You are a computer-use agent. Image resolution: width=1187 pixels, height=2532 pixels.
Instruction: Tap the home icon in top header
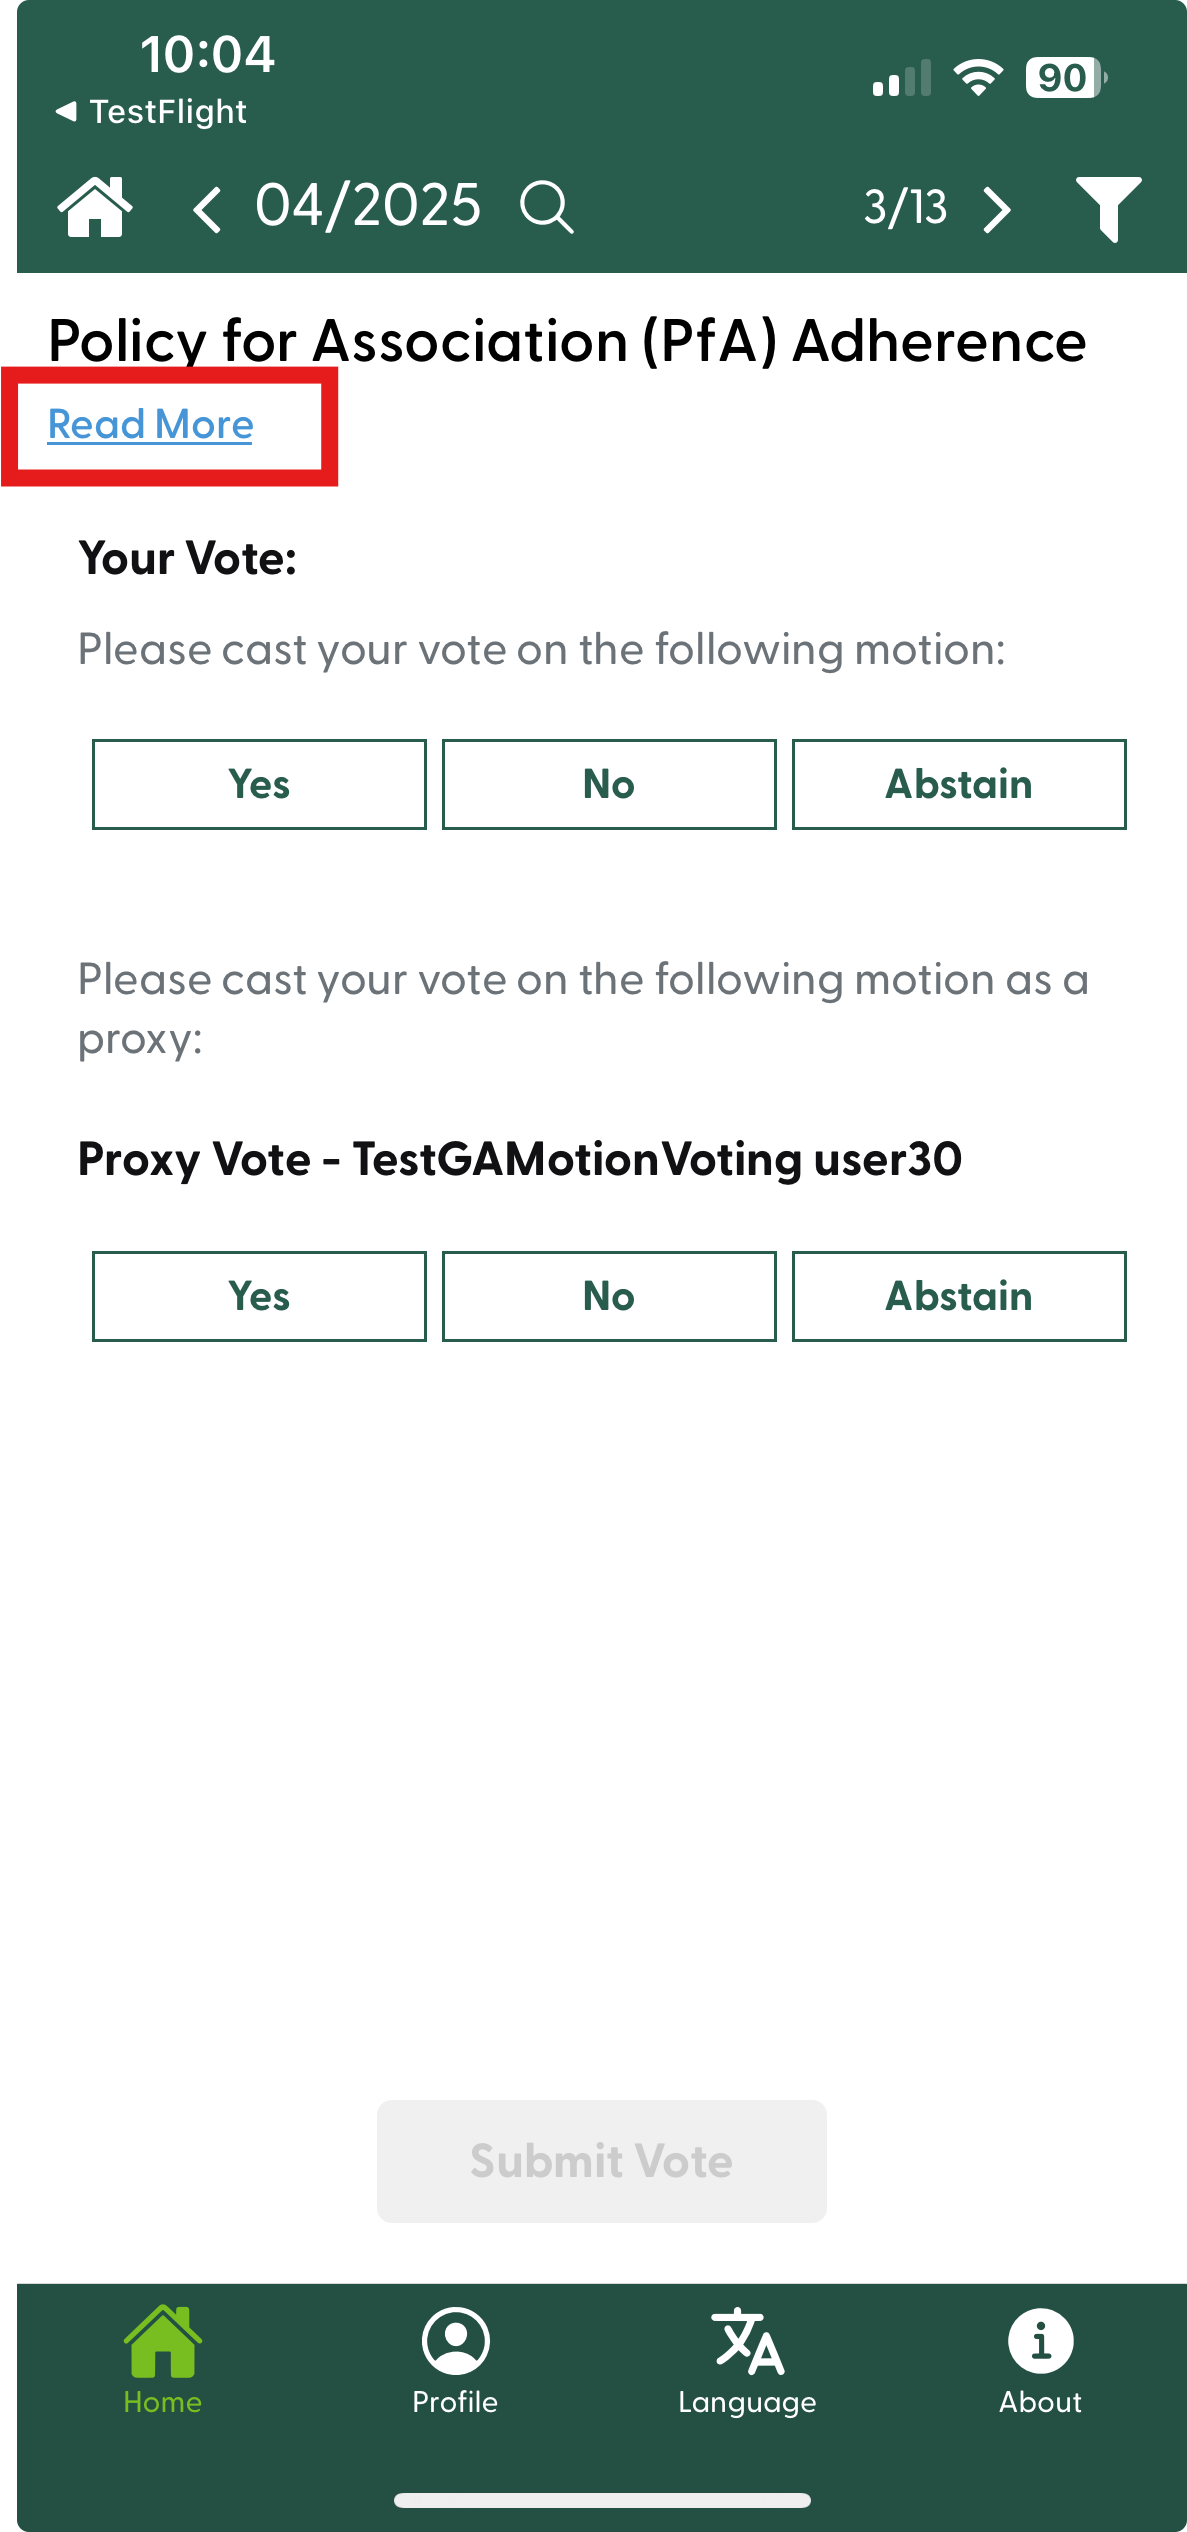[95, 208]
